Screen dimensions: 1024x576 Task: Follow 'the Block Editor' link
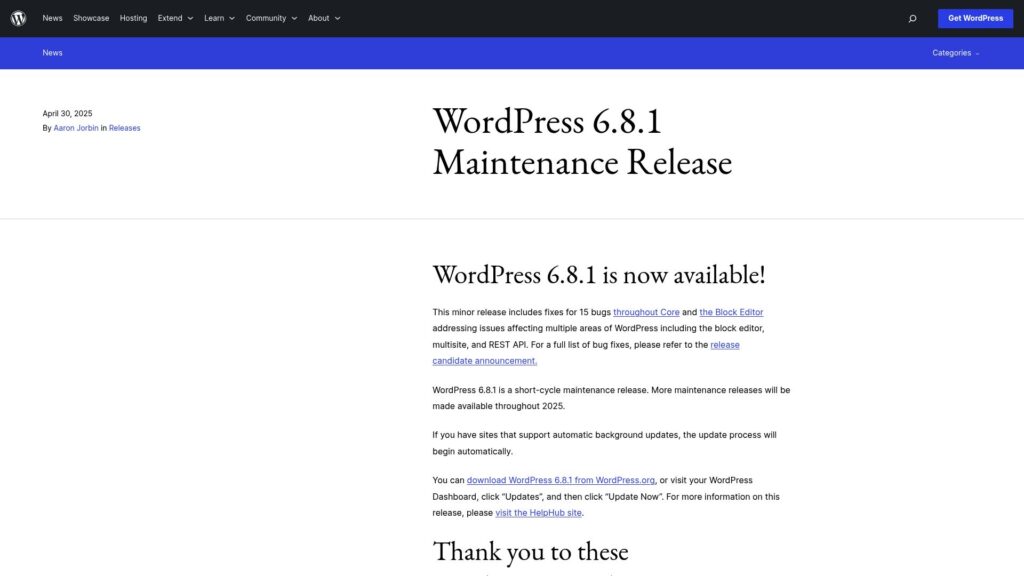click(x=731, y=312)
